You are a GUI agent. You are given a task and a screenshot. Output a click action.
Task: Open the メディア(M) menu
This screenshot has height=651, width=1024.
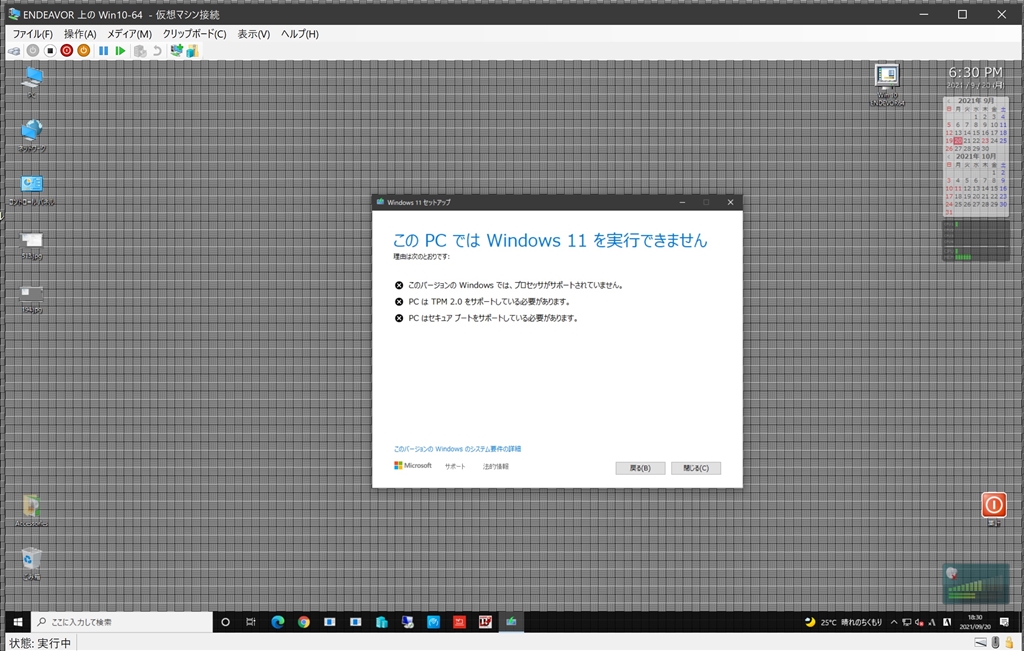pyautogui.click(x=129, y=34)
